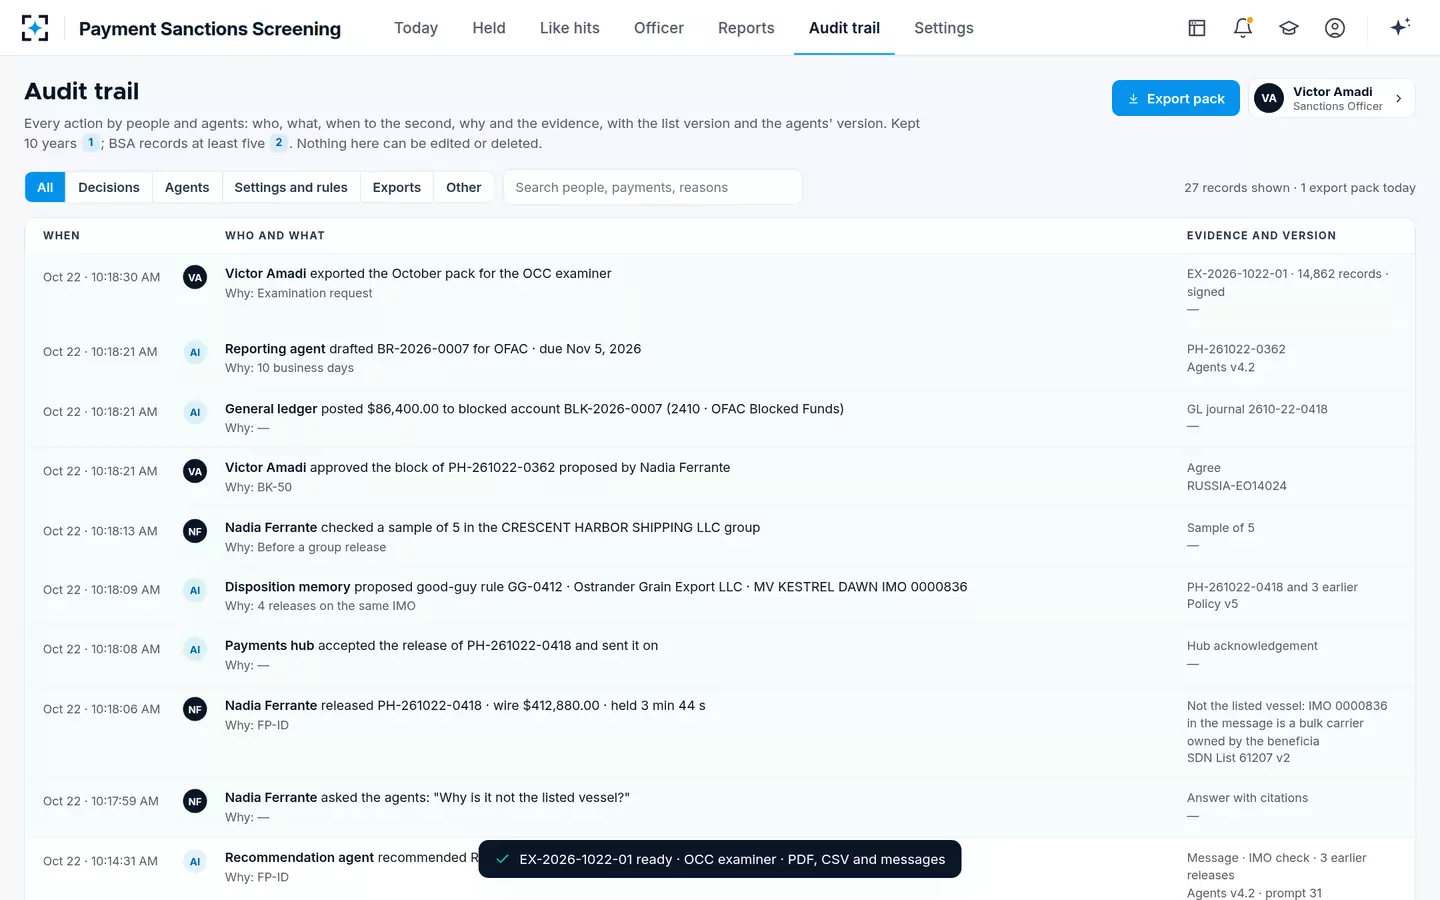Open the Held tab
This screenshot has width=1440, height=900.
coord(489,28)
